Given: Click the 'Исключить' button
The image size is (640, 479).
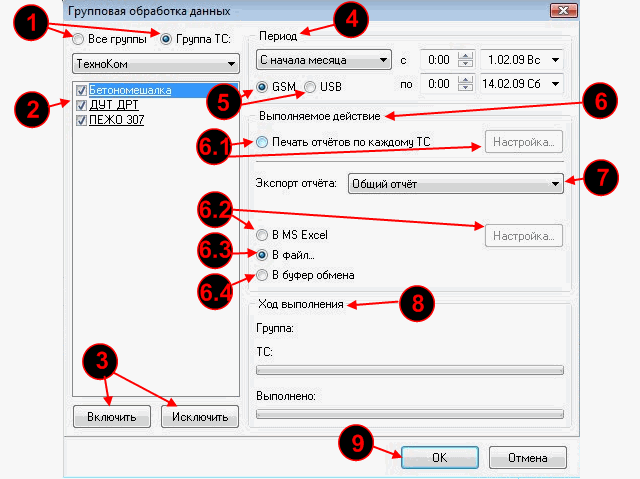Looking at the screenshot, I should pyautogui.click(x=200, y=416).
